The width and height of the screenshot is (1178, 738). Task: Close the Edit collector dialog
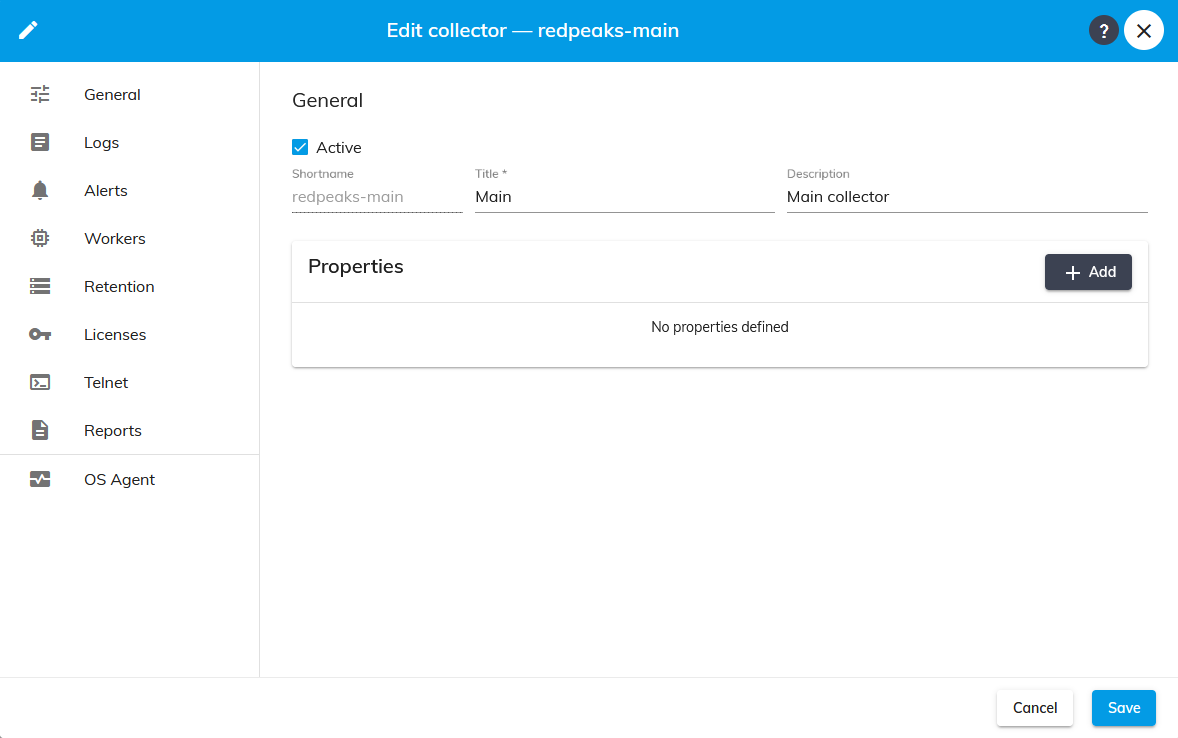click(1143, 31)
